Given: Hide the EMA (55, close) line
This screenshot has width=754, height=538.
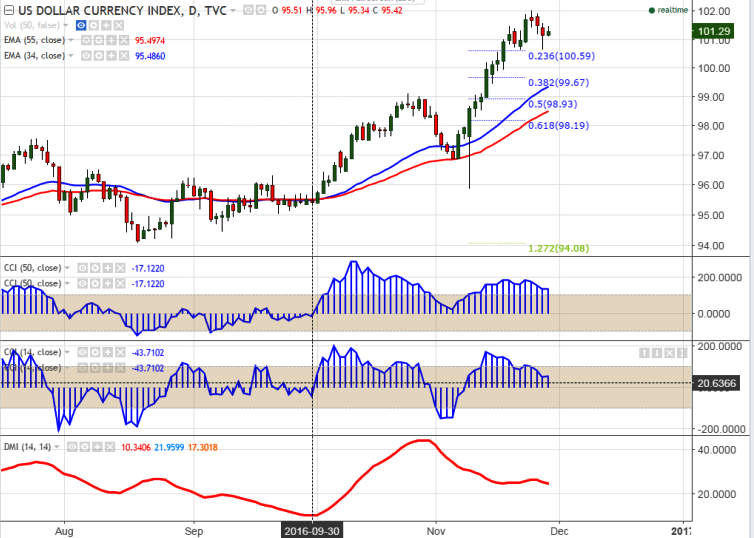Looking at the screenshot, I should coord(86,40).
